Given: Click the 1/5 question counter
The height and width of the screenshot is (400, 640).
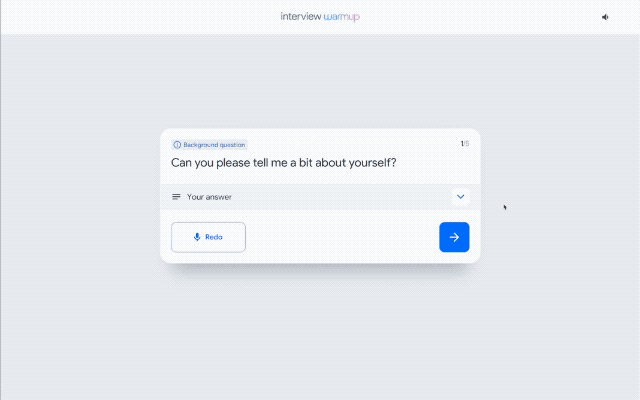Looking at the screenshot, I should point(464,144).
